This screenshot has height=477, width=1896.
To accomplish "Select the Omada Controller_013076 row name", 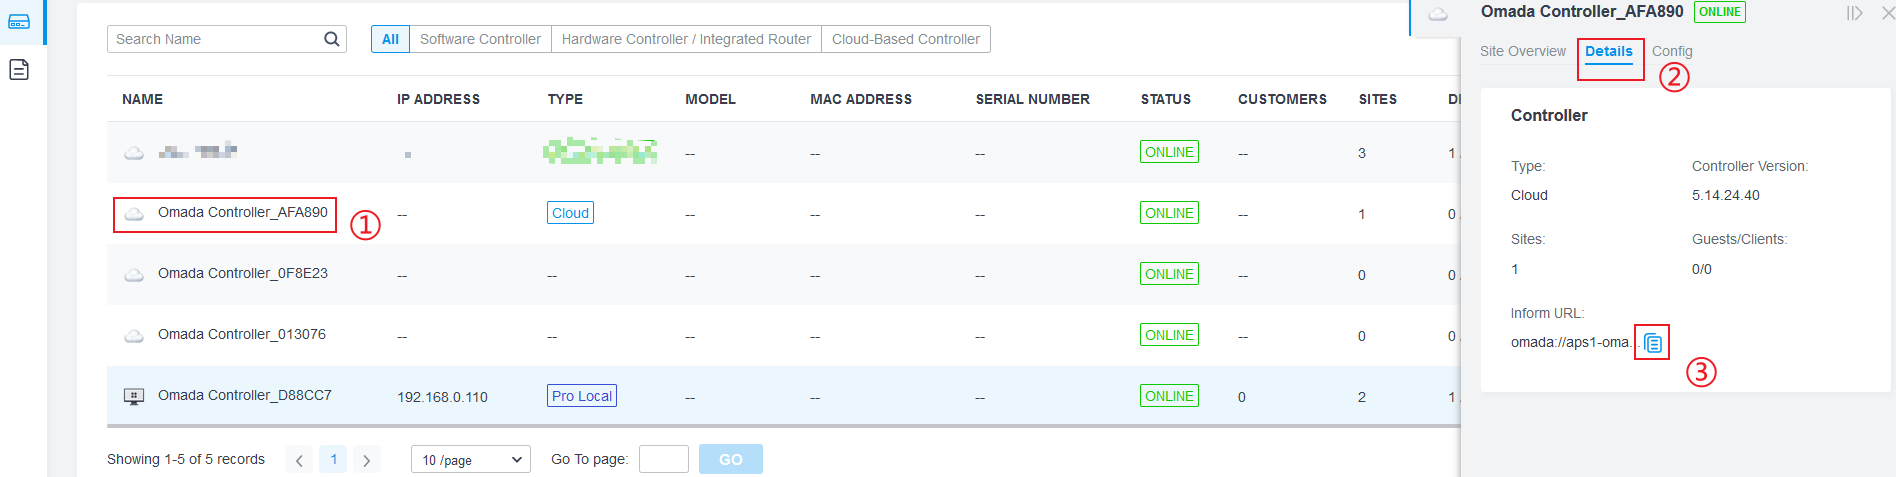I will tap(242, 334).
